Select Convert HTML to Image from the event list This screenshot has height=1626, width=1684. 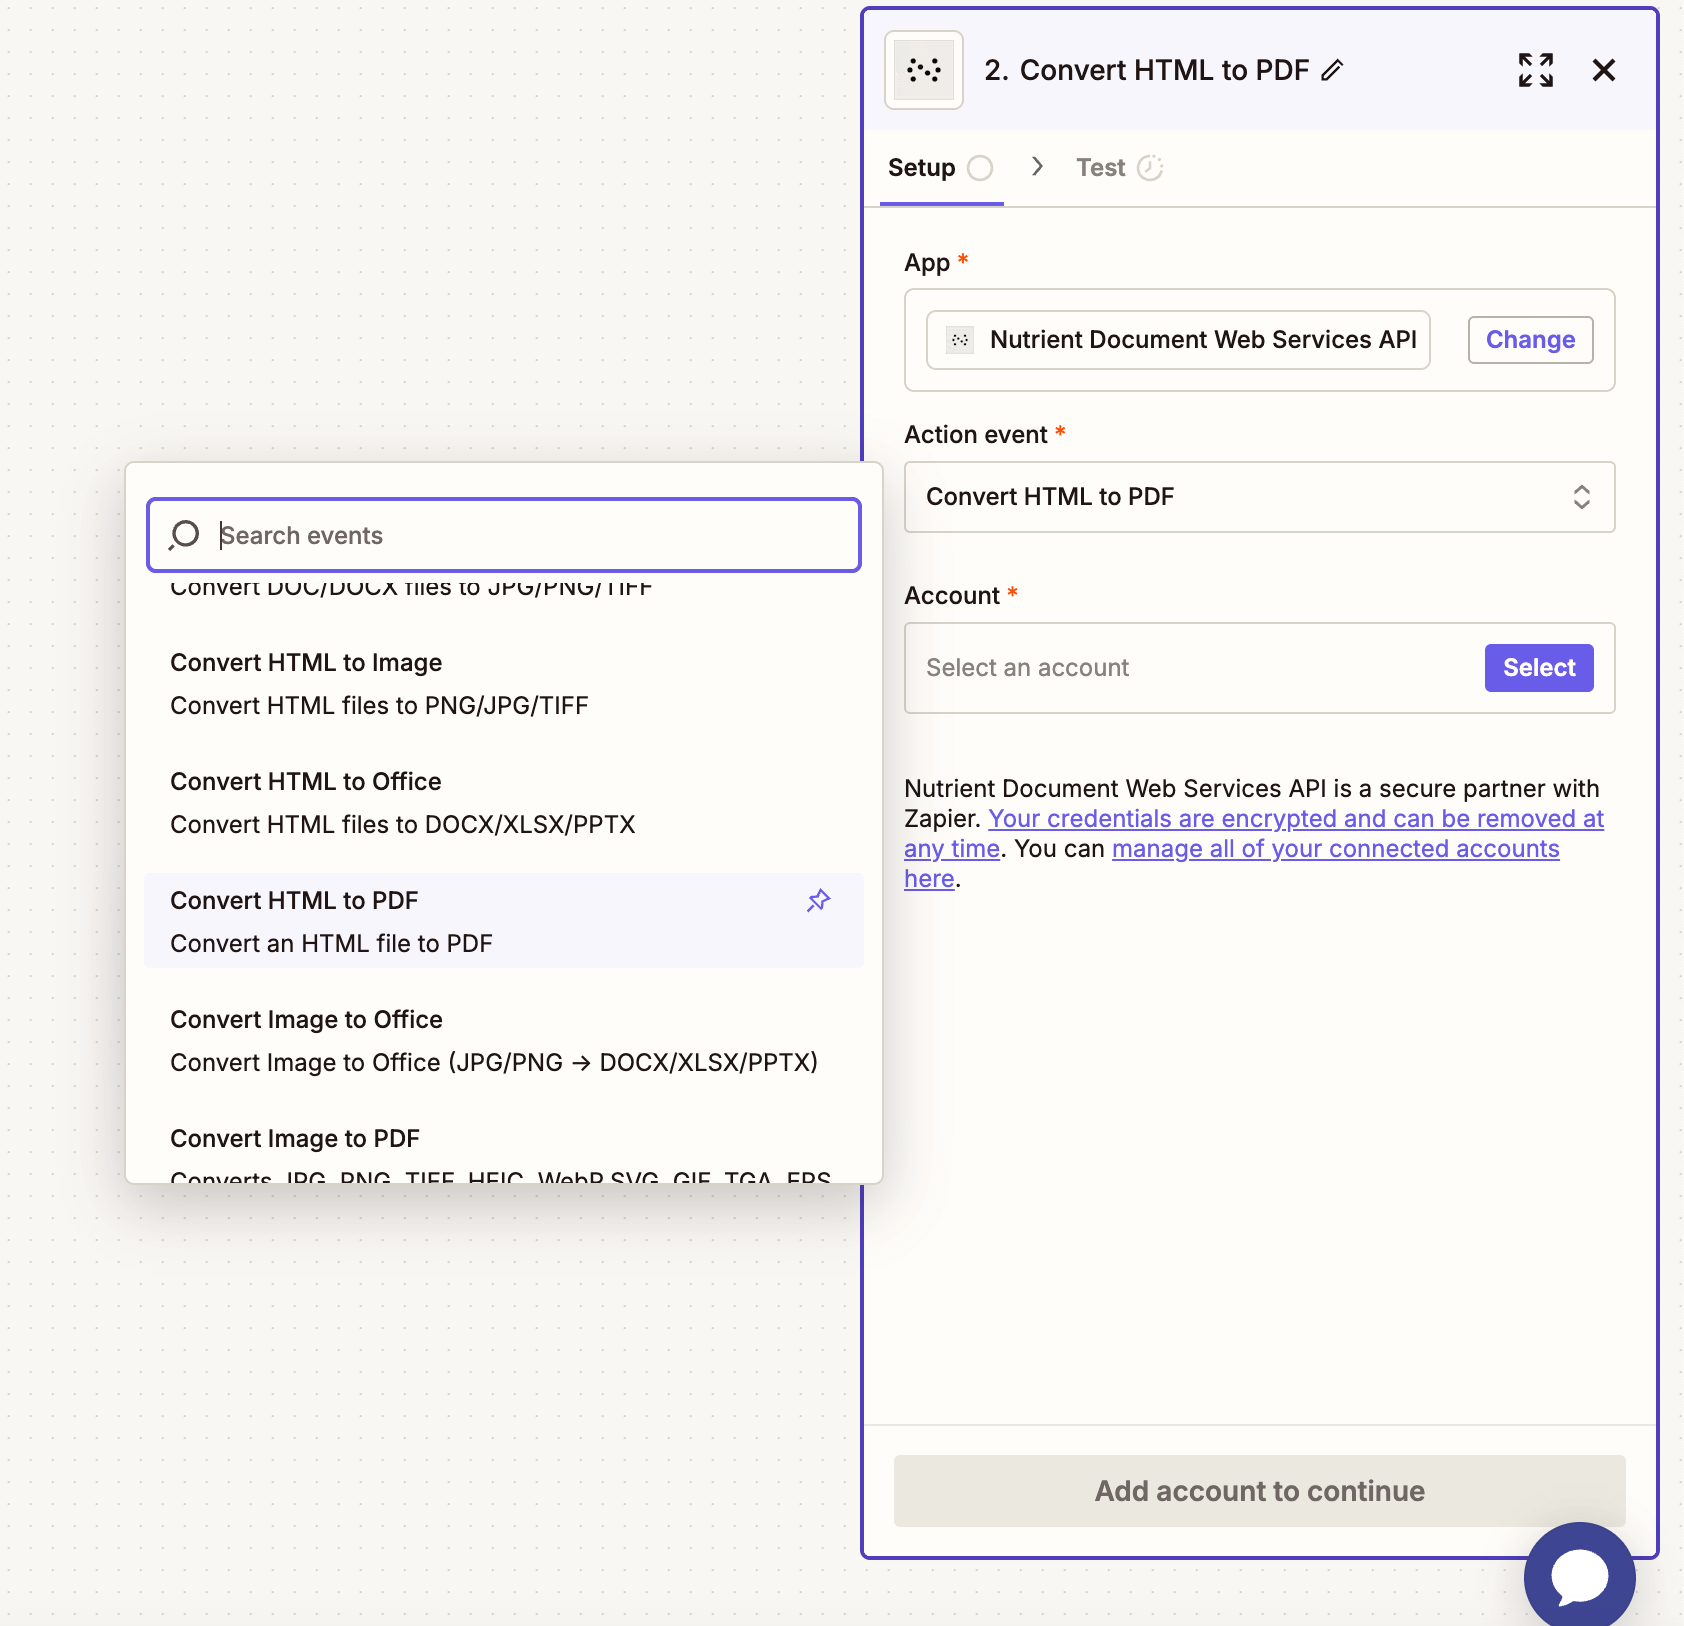(x=306, y=662)
